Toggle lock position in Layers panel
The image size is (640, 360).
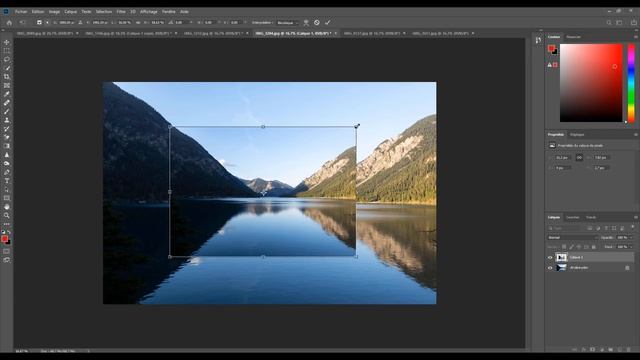[x=579, y=247]
